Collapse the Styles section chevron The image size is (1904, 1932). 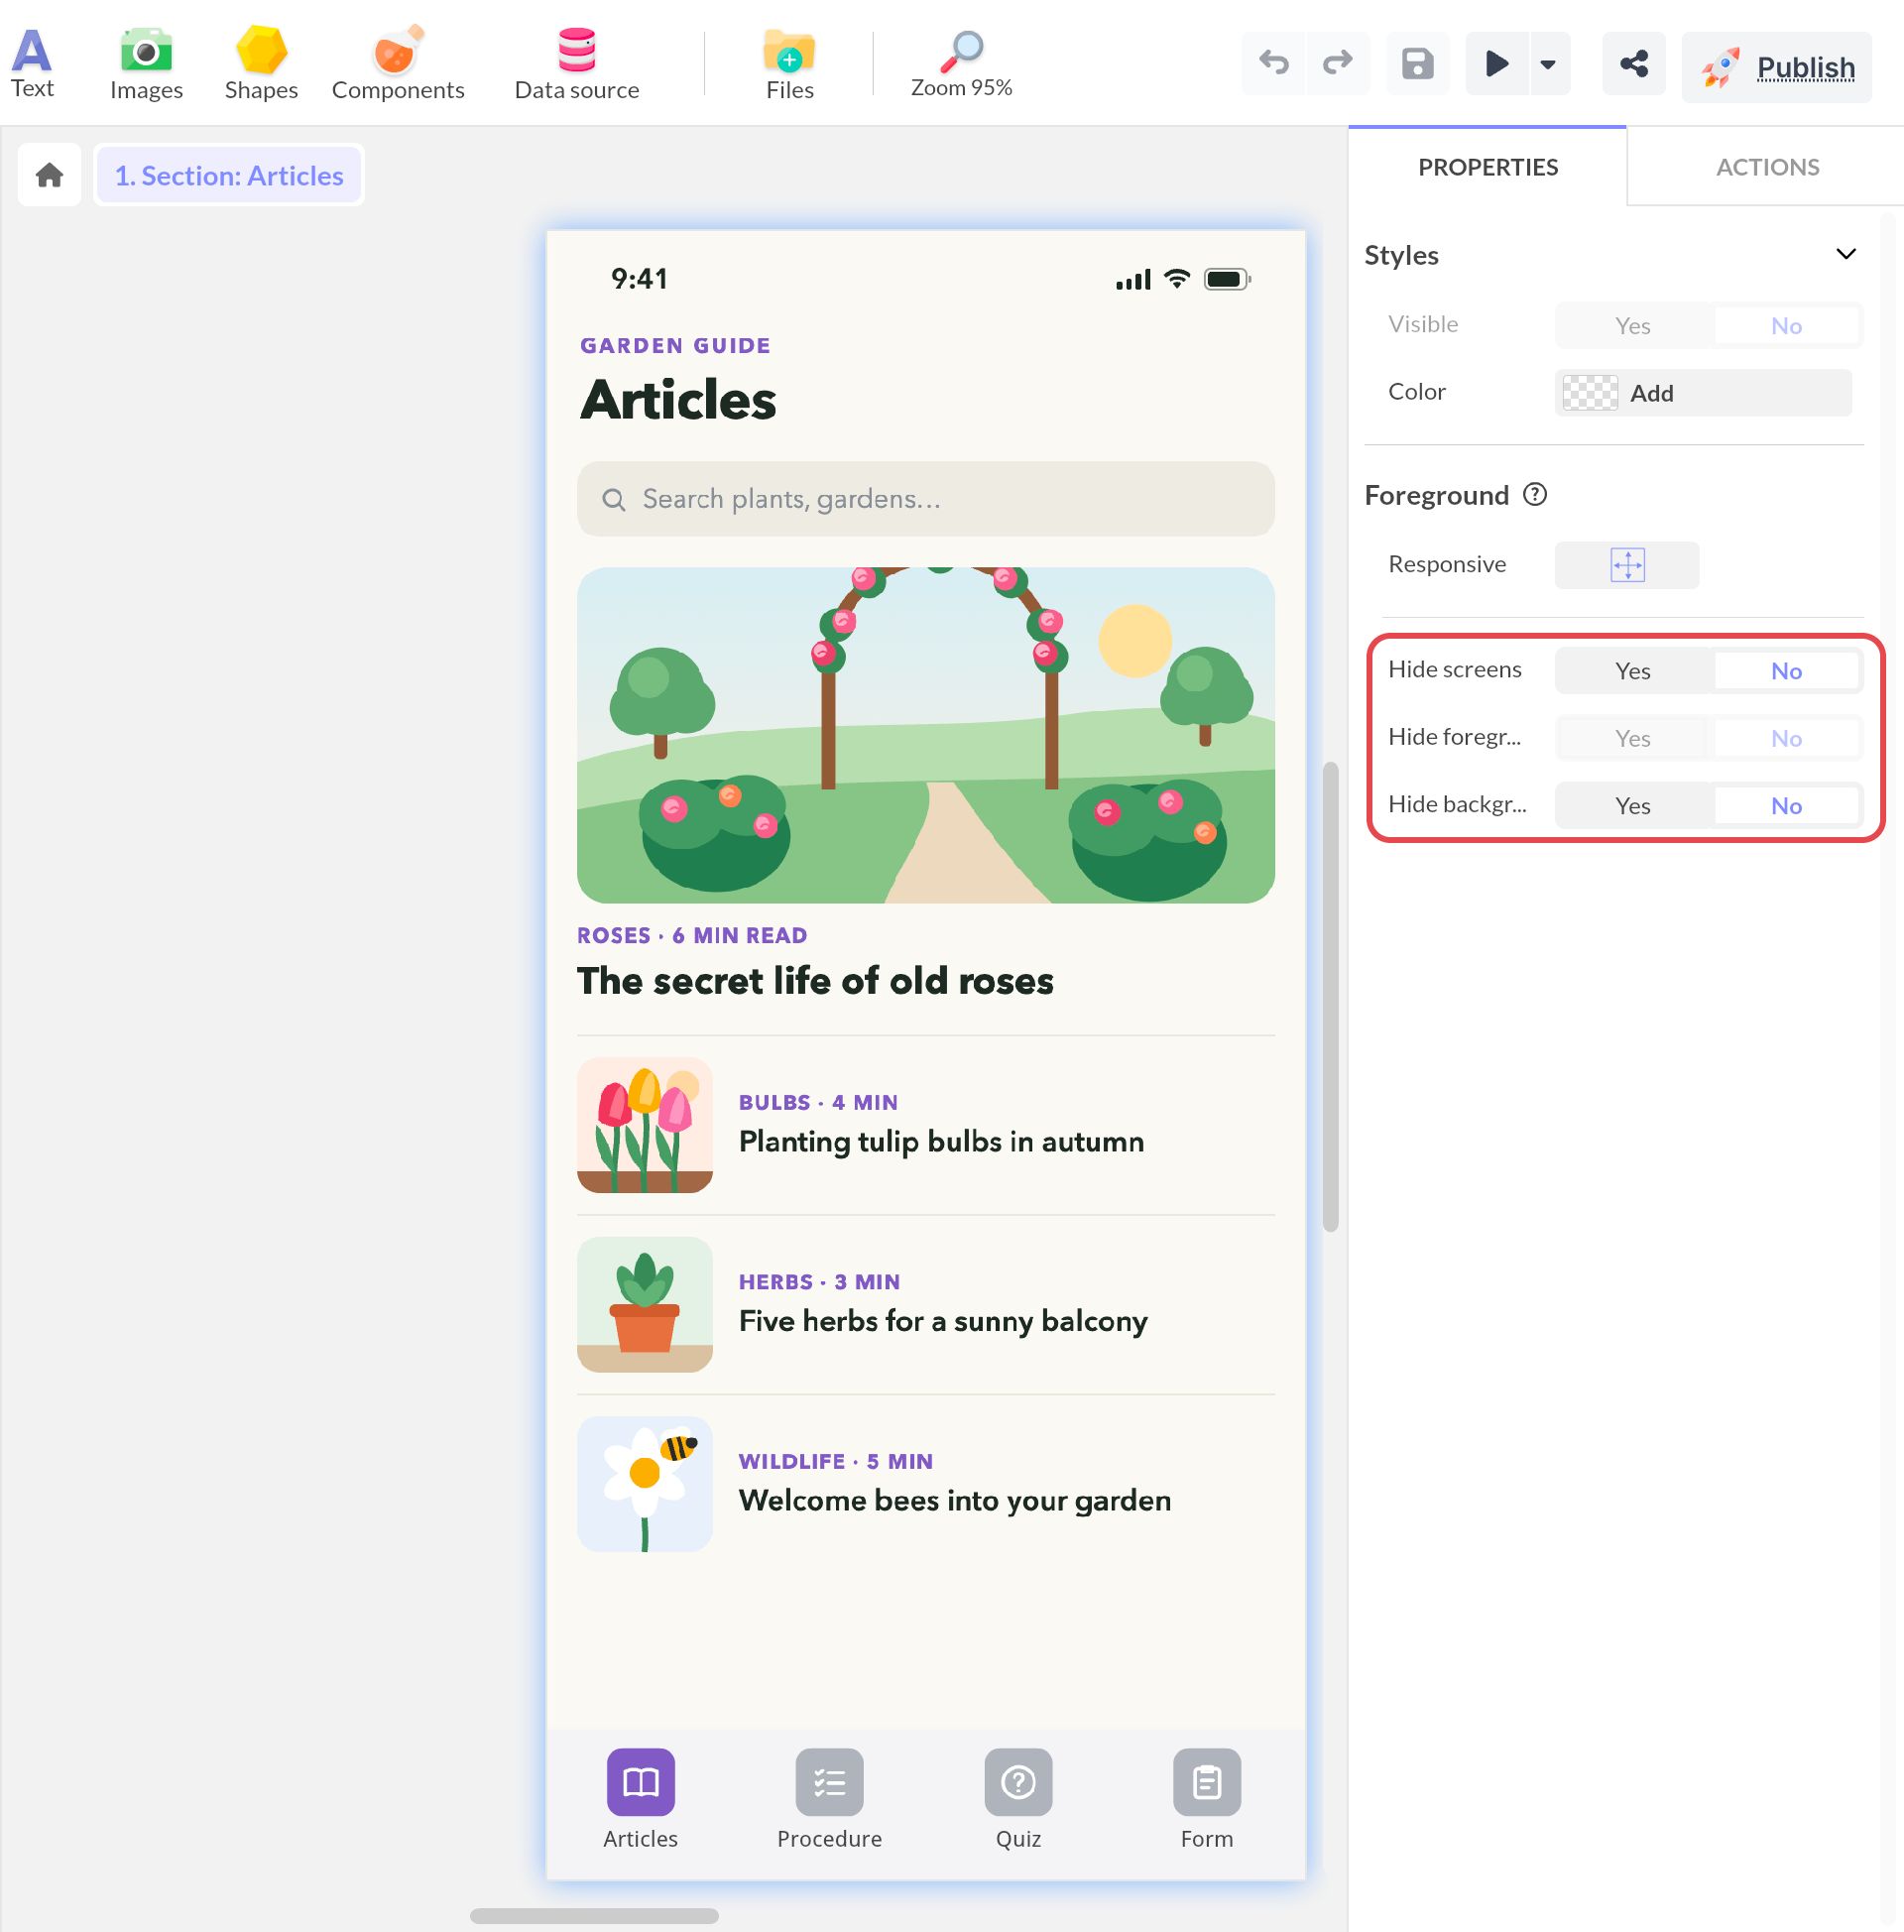click(x=1846, y=254)
